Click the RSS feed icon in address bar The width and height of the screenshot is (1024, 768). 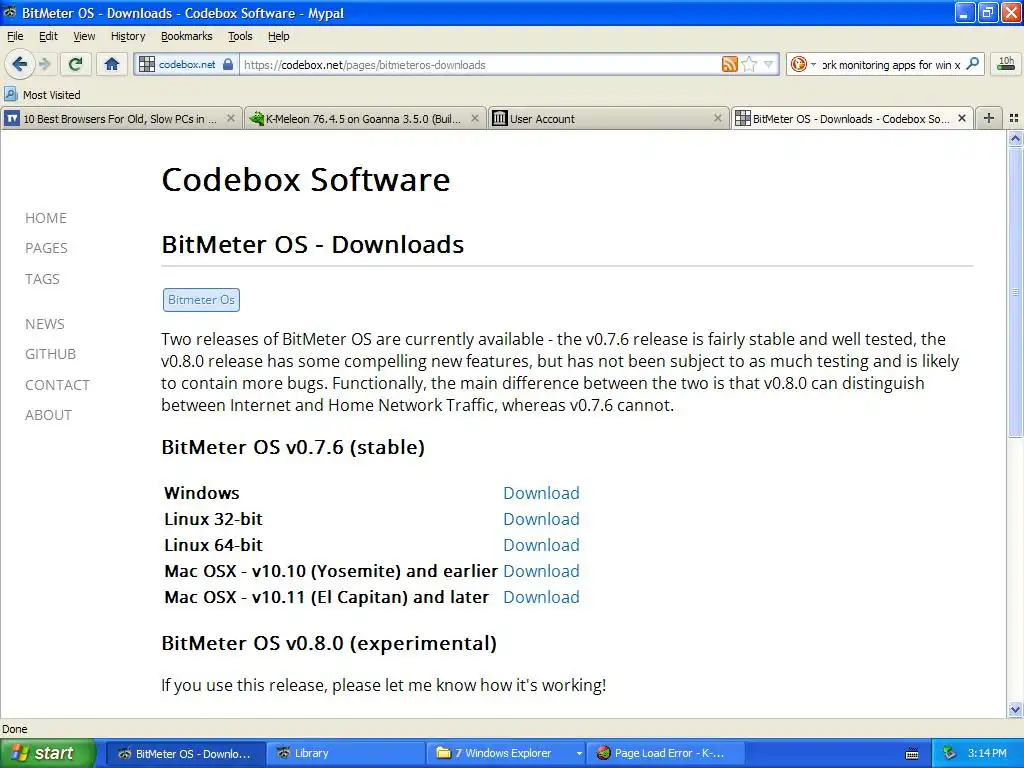[x=729, y=64]
